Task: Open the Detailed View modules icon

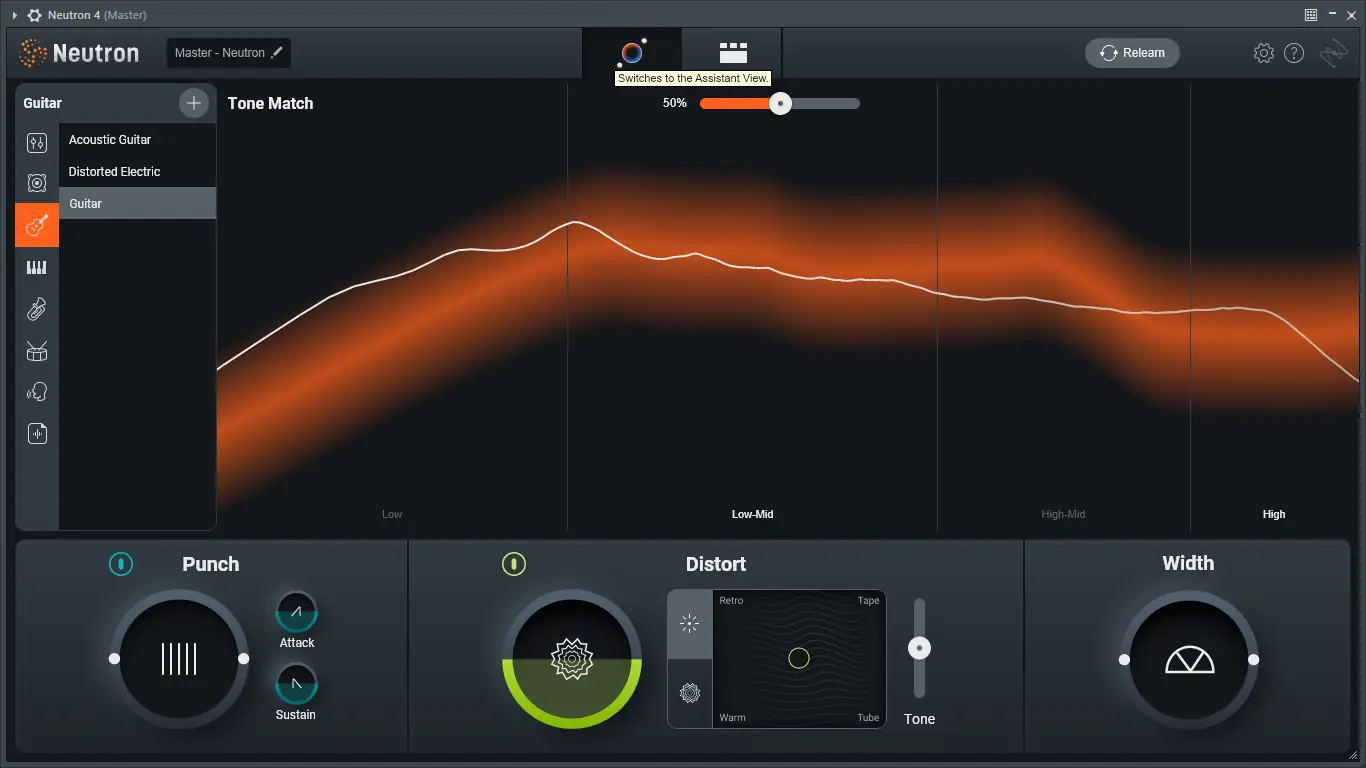Action: (x=733, y=53)
